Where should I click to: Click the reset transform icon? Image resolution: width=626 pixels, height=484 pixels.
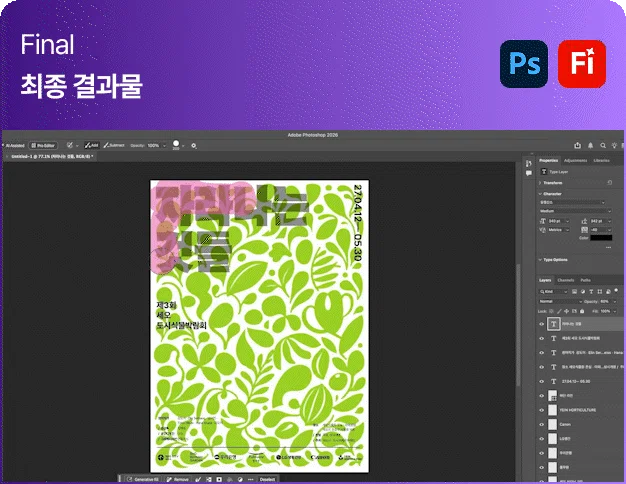coord(609,183)
